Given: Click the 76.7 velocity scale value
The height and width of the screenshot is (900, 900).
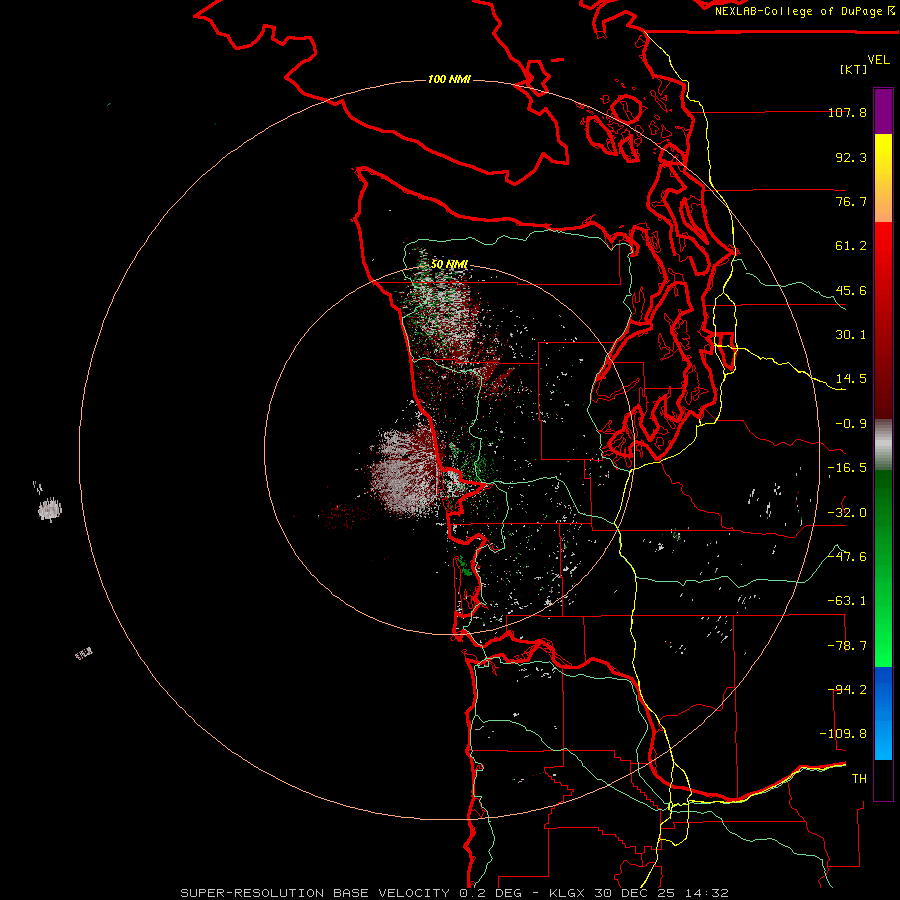Looking at the screenshot, I should tap(851, 201).
